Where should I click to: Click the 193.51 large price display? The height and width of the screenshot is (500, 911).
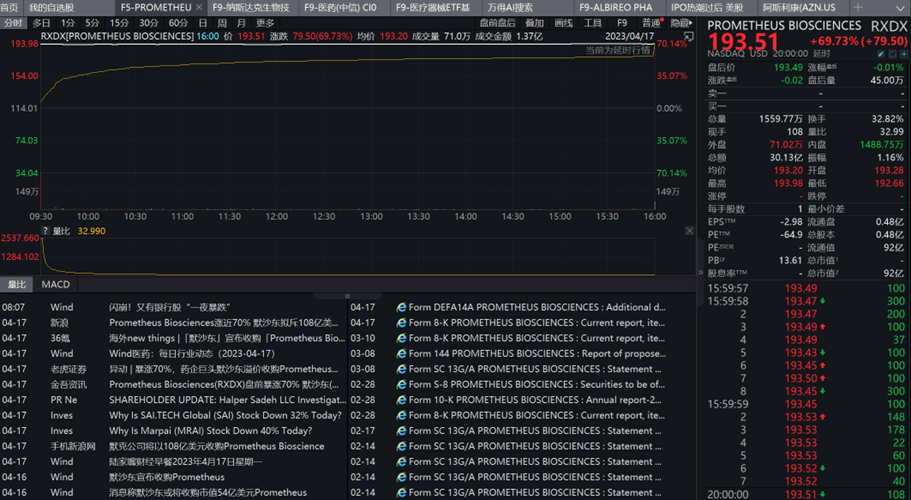743,41
